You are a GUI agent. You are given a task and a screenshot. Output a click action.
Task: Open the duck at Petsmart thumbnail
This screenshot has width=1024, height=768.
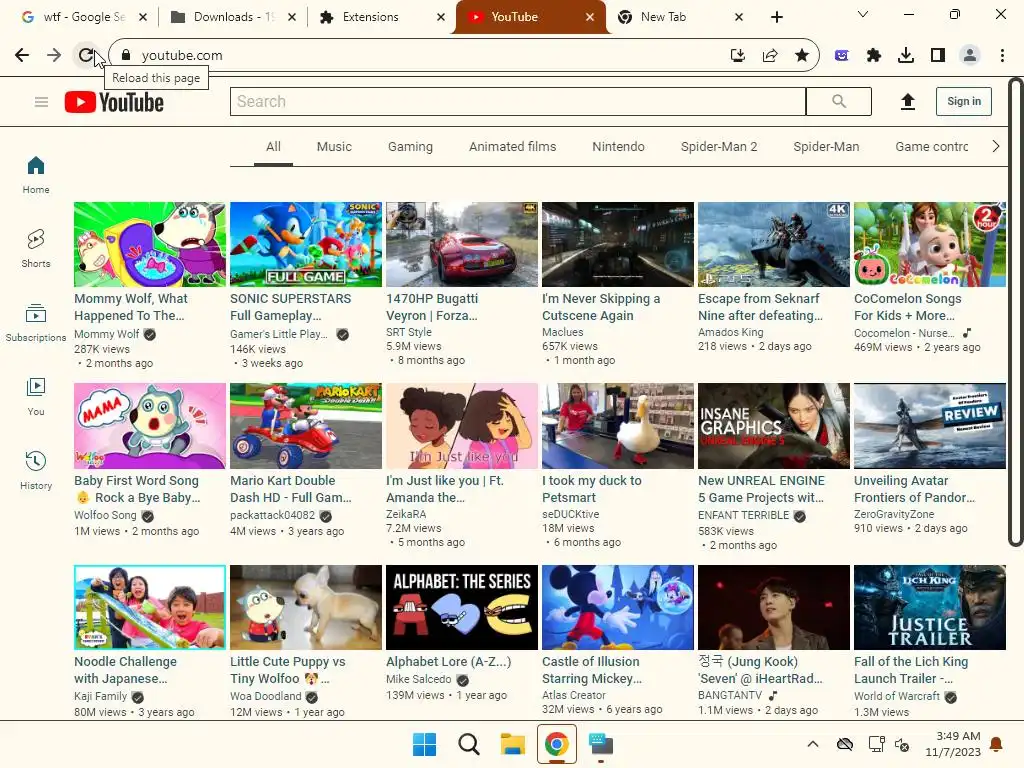tap(618, 426)
